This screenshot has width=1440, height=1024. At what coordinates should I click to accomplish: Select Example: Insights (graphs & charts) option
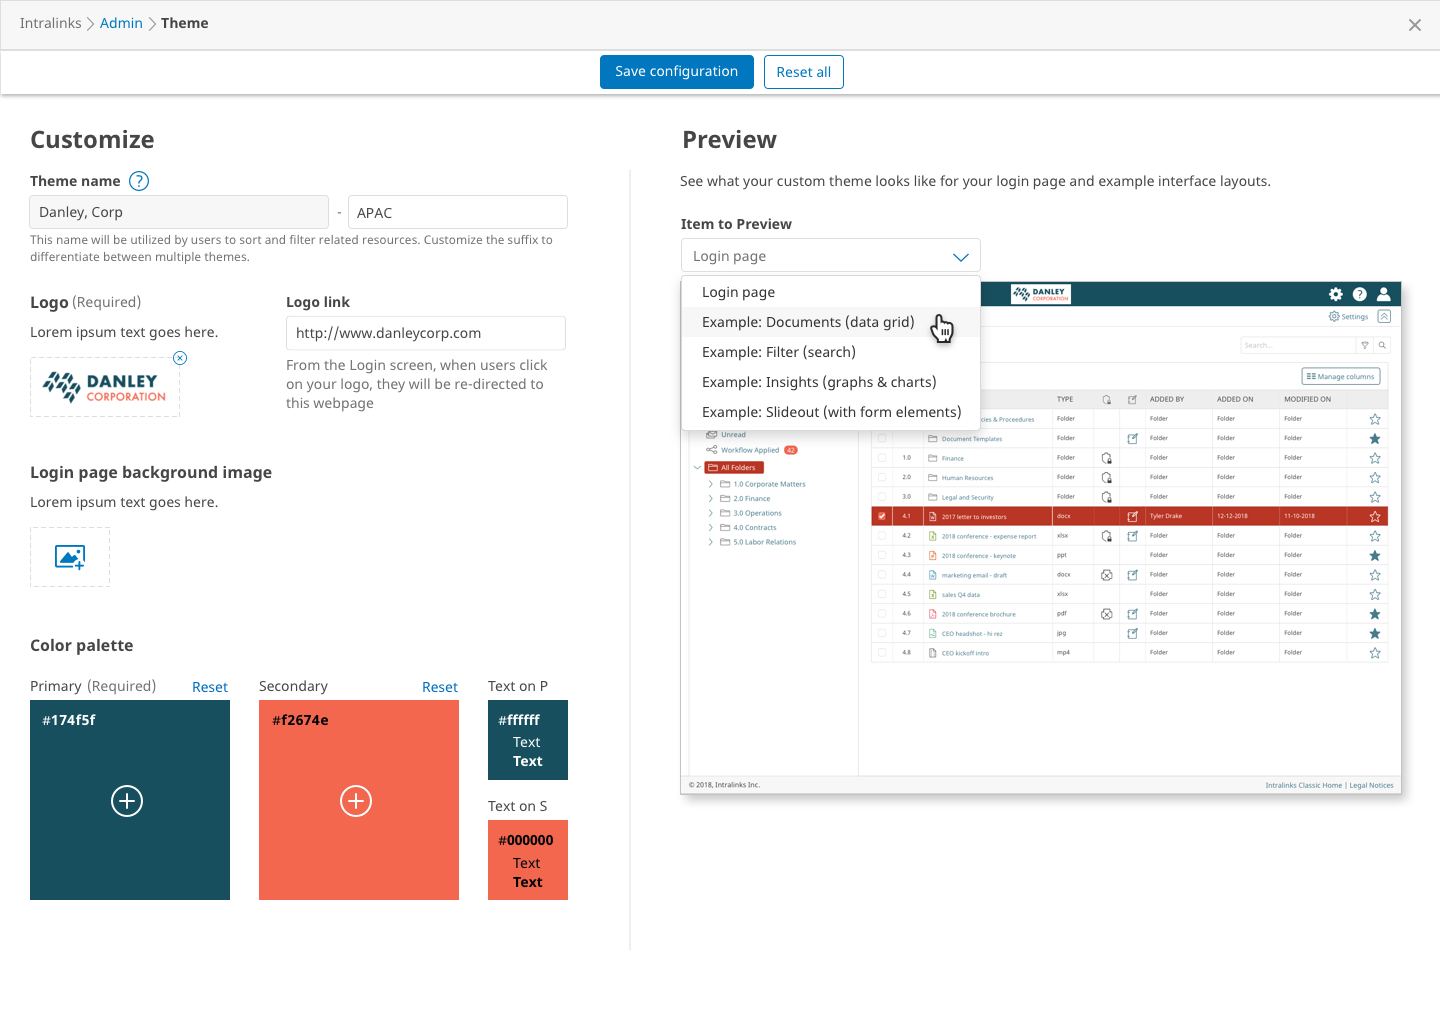pyautogui.click(x=831, y=382)
